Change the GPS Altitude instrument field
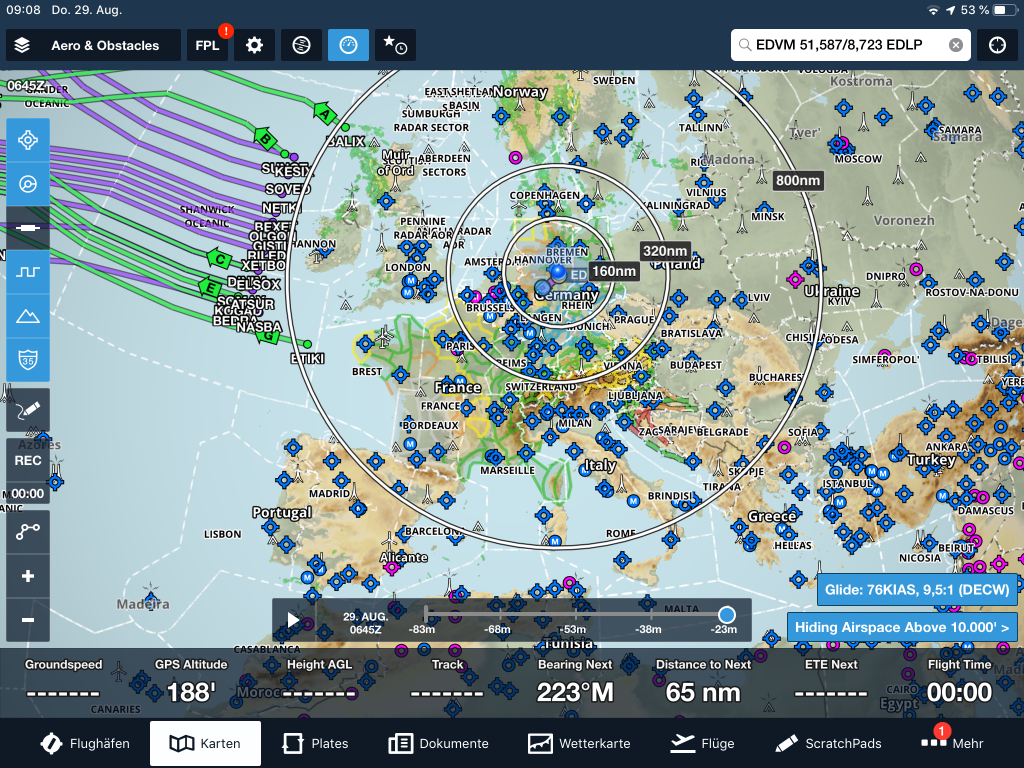The width and height of the screenshot is (1024, 768). pyautogui.click(x=191, y=682)
